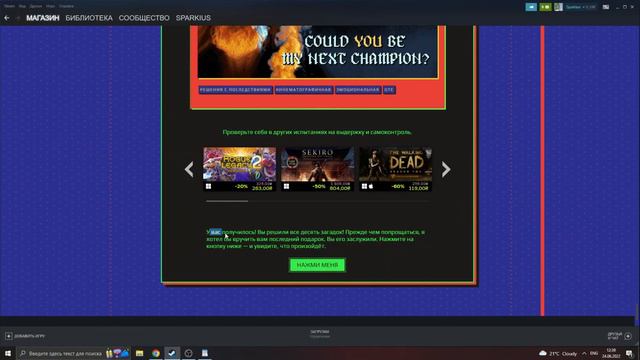Open the Игры menu
This screenshot has height=360, width=640.
51,6
